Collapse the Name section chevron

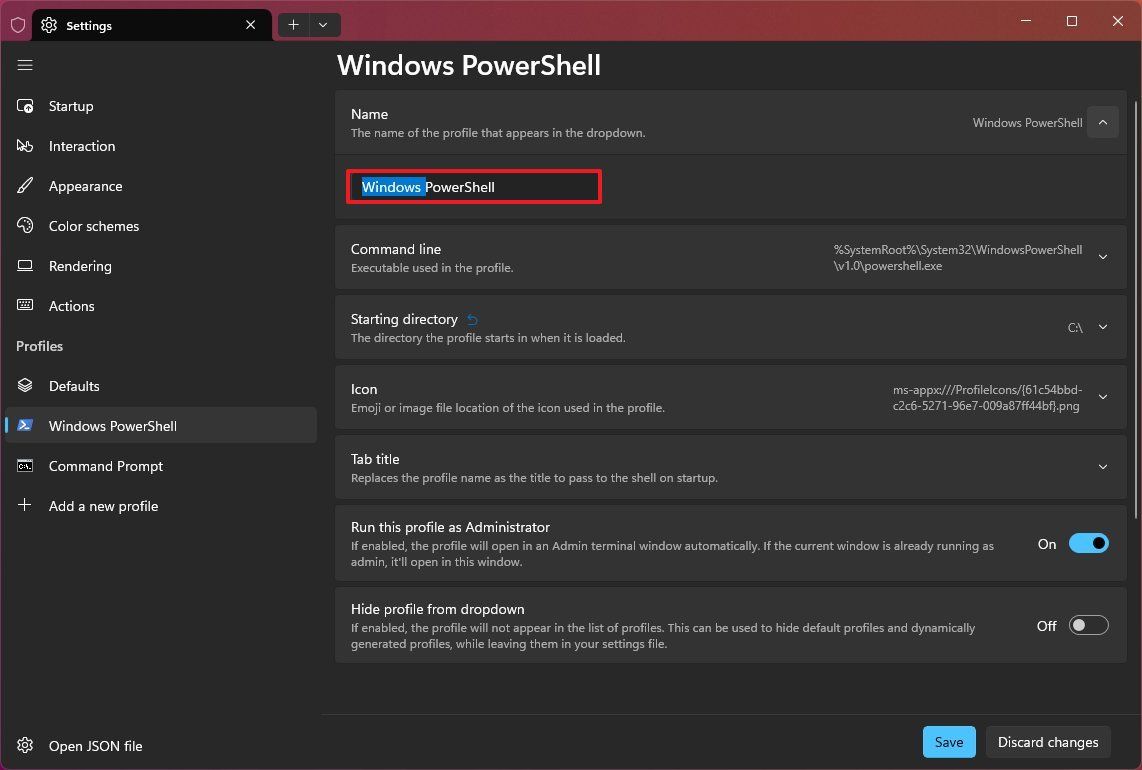point(1102,122)
